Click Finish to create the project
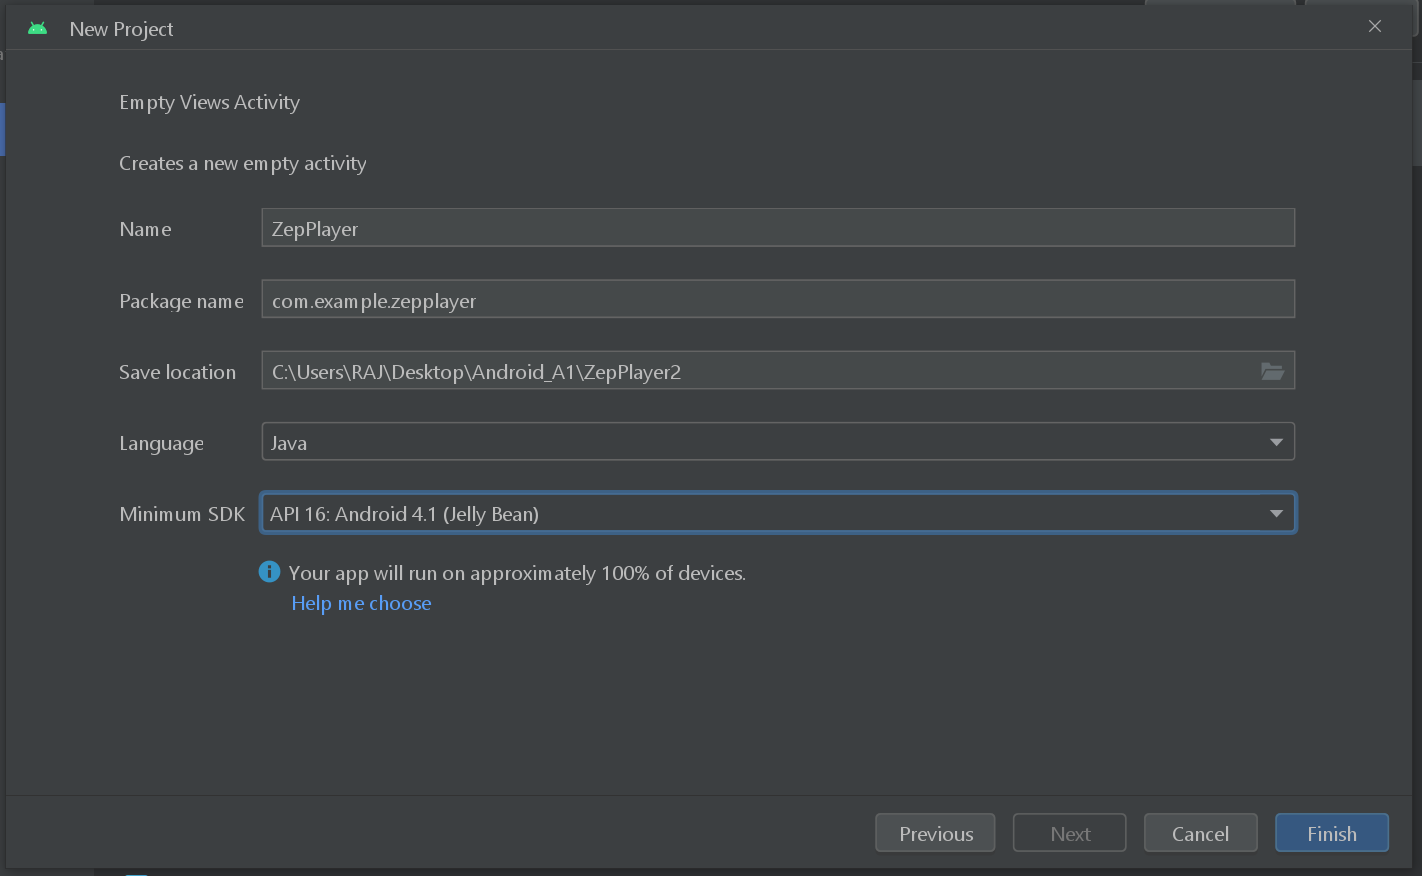This screenshot has height=876, width=1422. (x=1331, y=833)
